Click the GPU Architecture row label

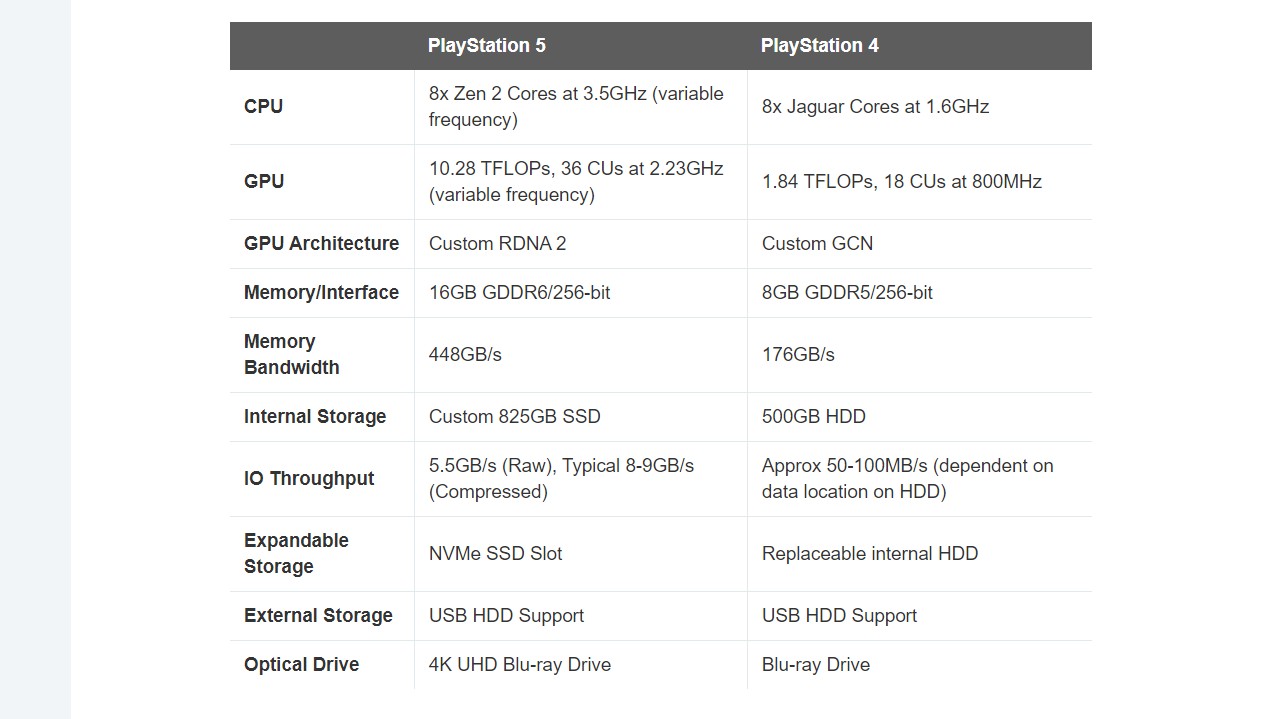point(321,243)
